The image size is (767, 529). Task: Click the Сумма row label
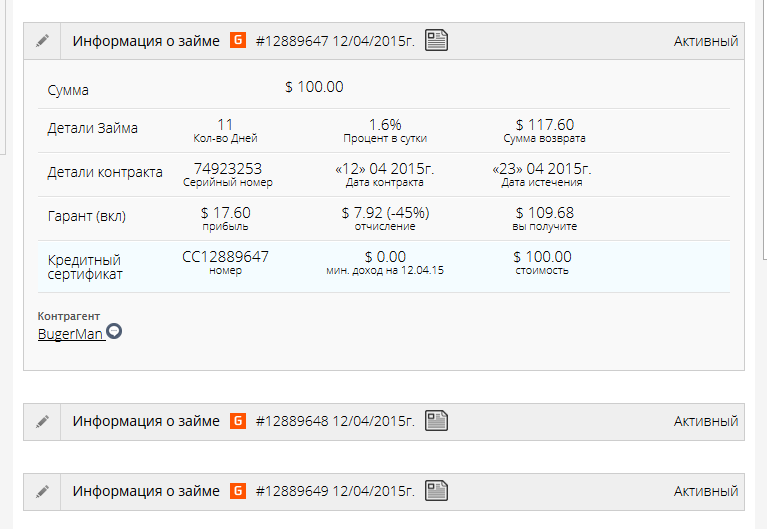click(68, 91)
